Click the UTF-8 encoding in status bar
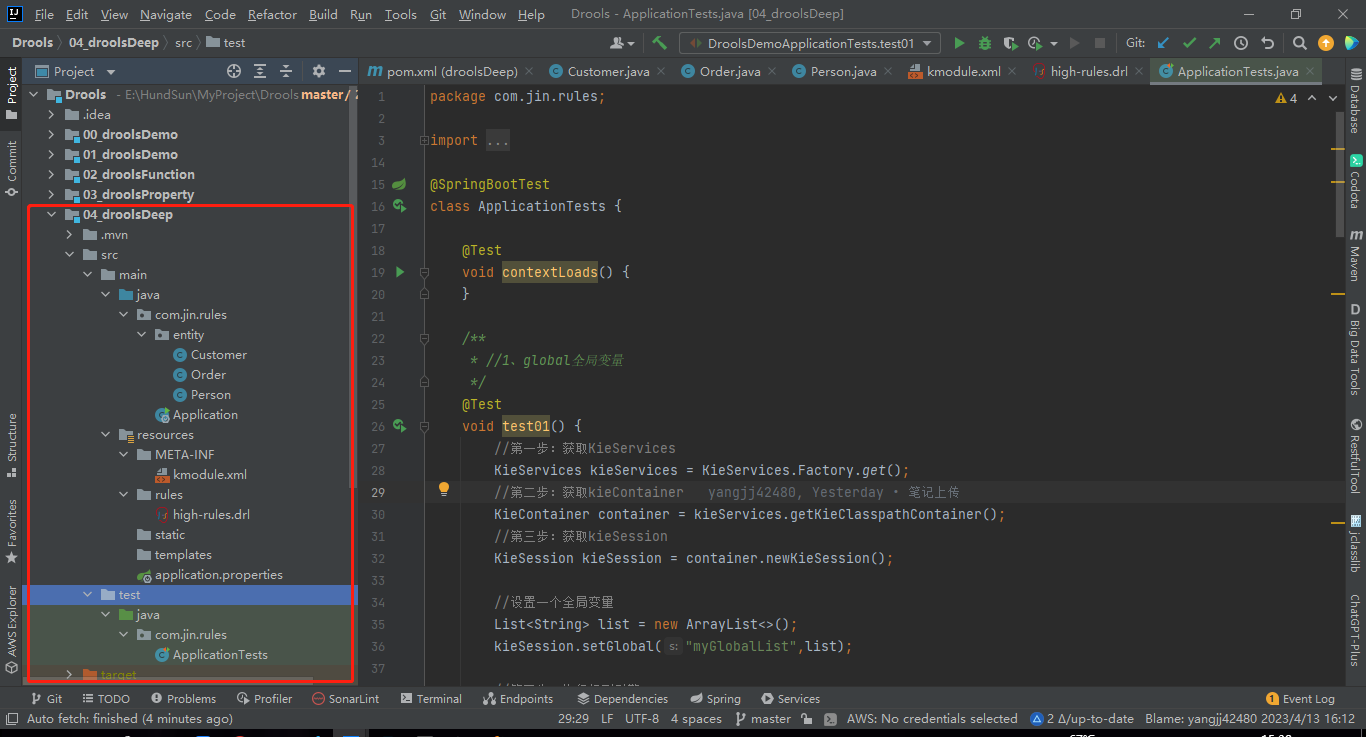This screenshot has height=737, width=1366. pos(642,719)
